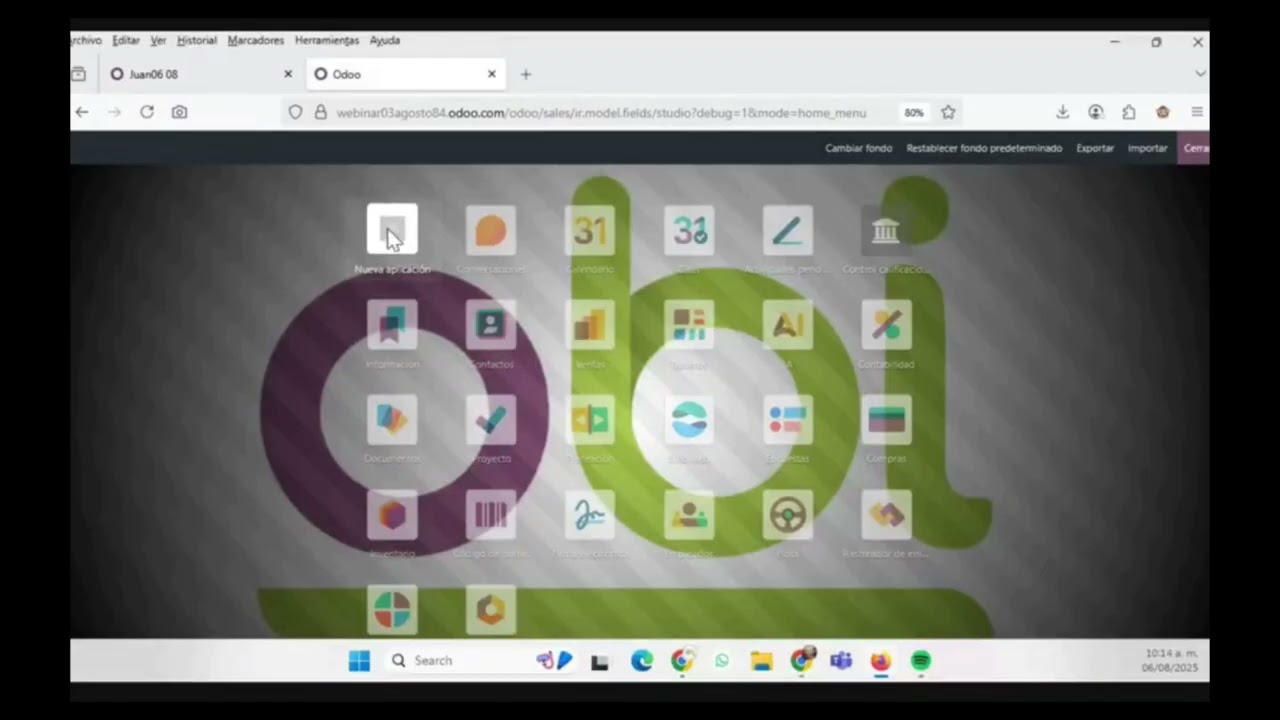This screenshot has width=1280, height=720.
Task: Open the Encuestas app icon
Action: 788,420
